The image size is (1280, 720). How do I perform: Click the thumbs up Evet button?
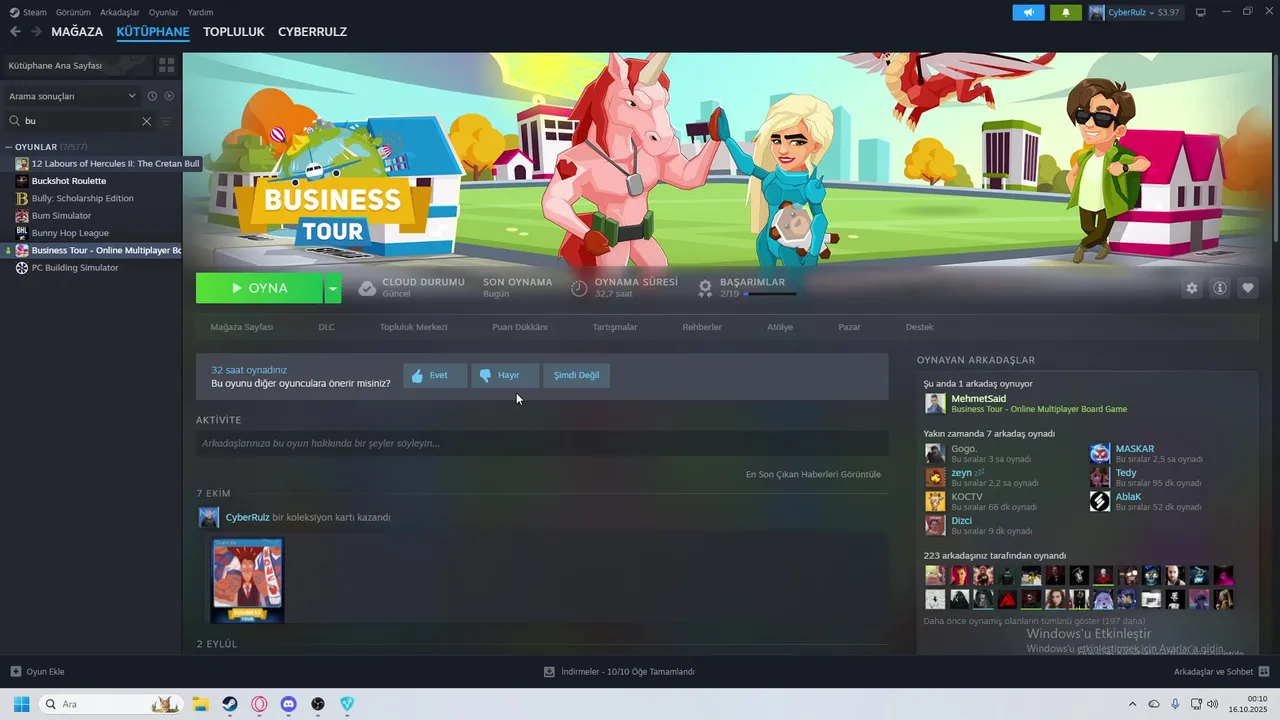pyautogui.click(x=435, y=376)
